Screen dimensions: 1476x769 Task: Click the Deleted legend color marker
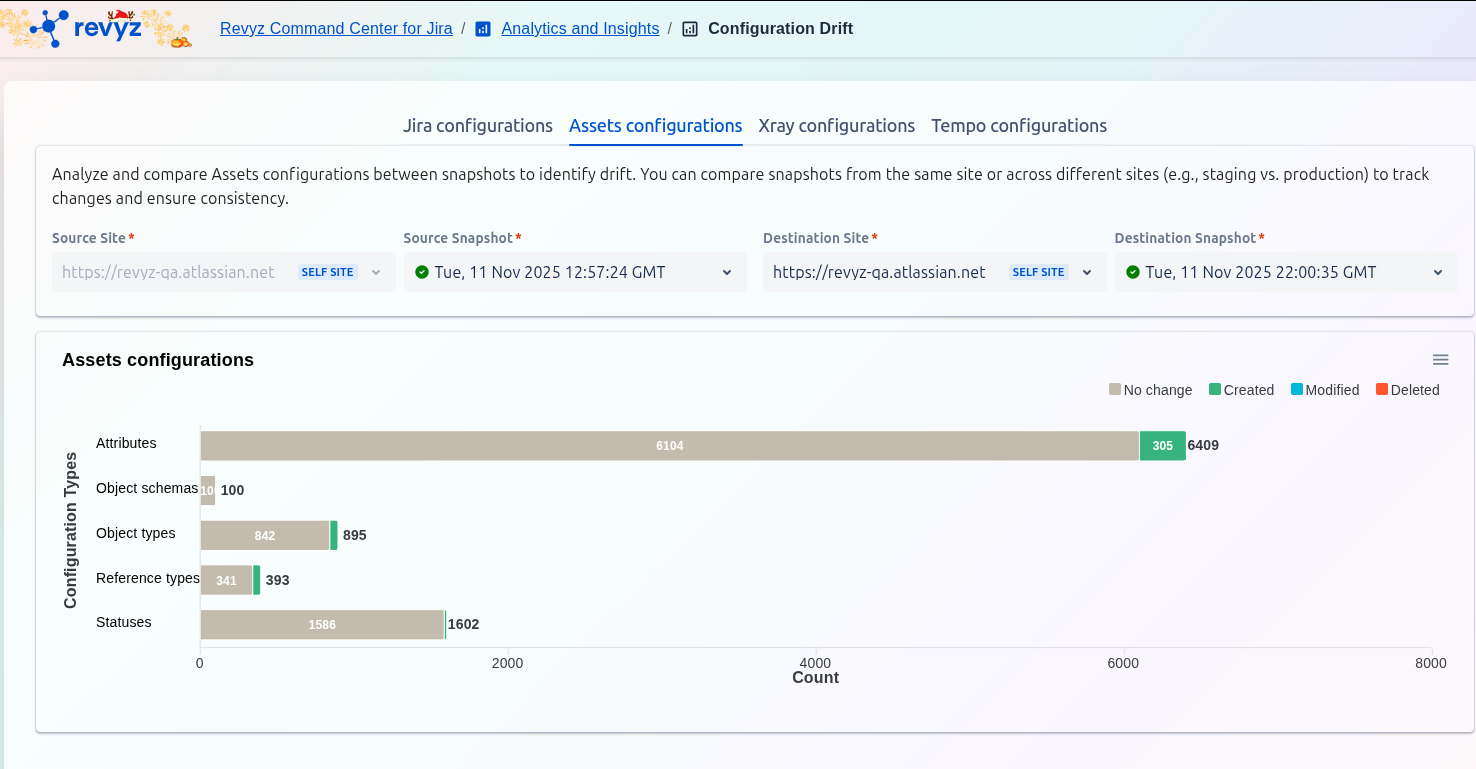[x=1382, y=390]
